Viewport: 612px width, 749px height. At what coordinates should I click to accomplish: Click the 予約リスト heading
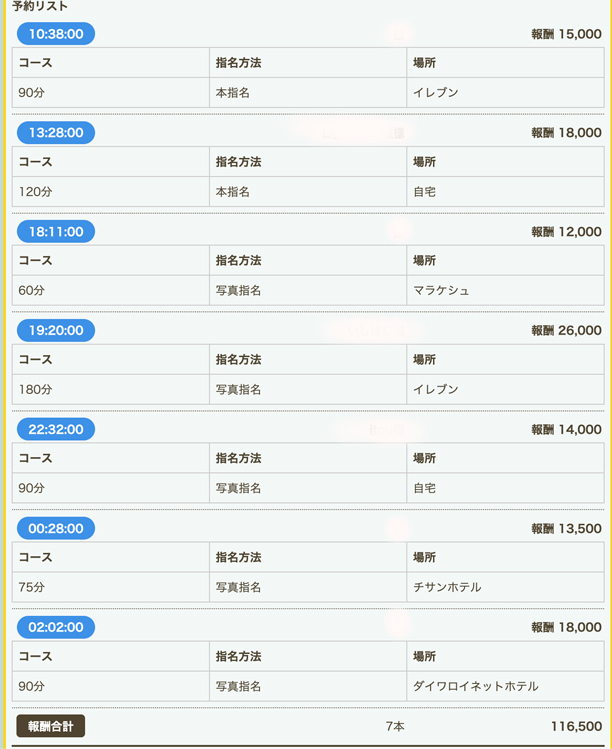[x=40, y=6]
